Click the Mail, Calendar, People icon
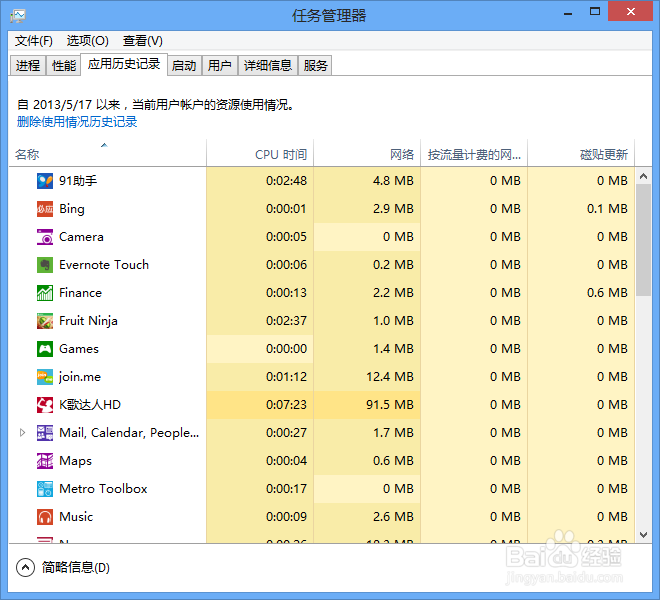Viewport: 660px width, 600px height. pos(45,433)
